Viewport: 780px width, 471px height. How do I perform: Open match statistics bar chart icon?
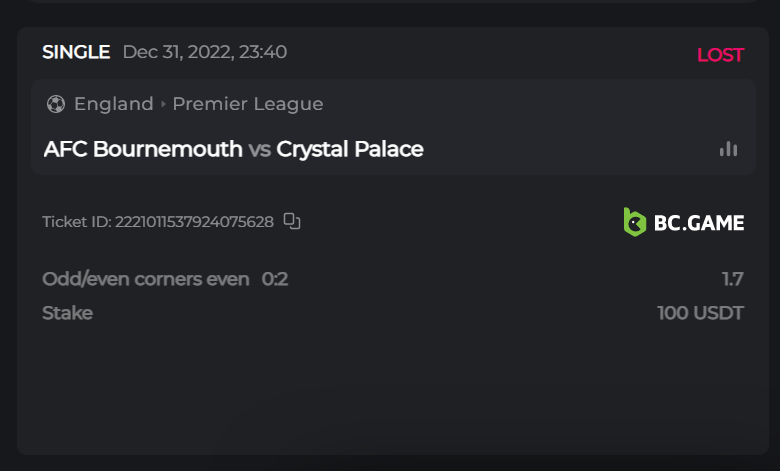pos(728,149)
